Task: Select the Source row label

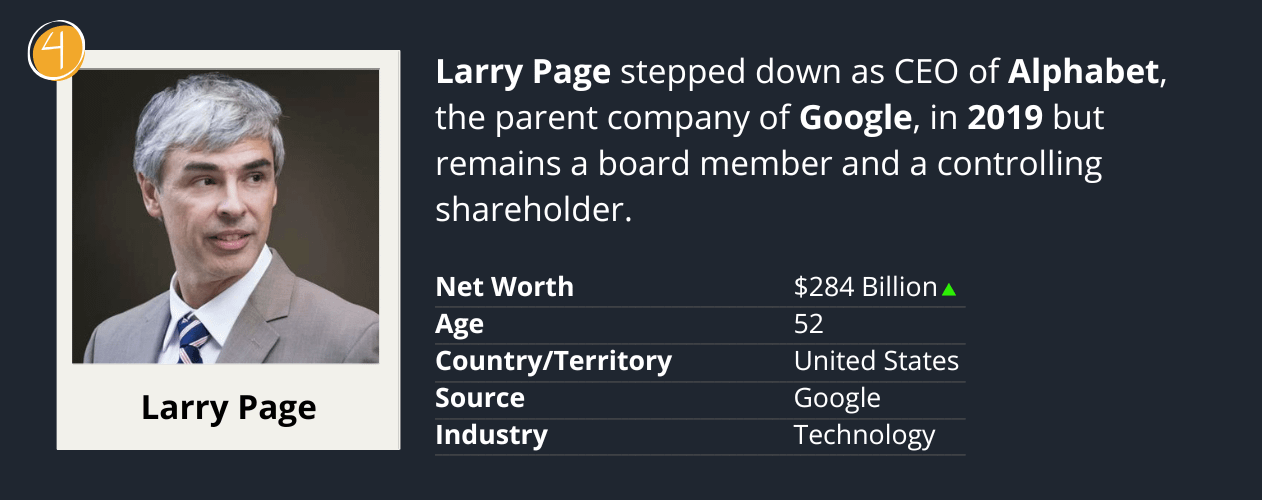Action: 480,398
